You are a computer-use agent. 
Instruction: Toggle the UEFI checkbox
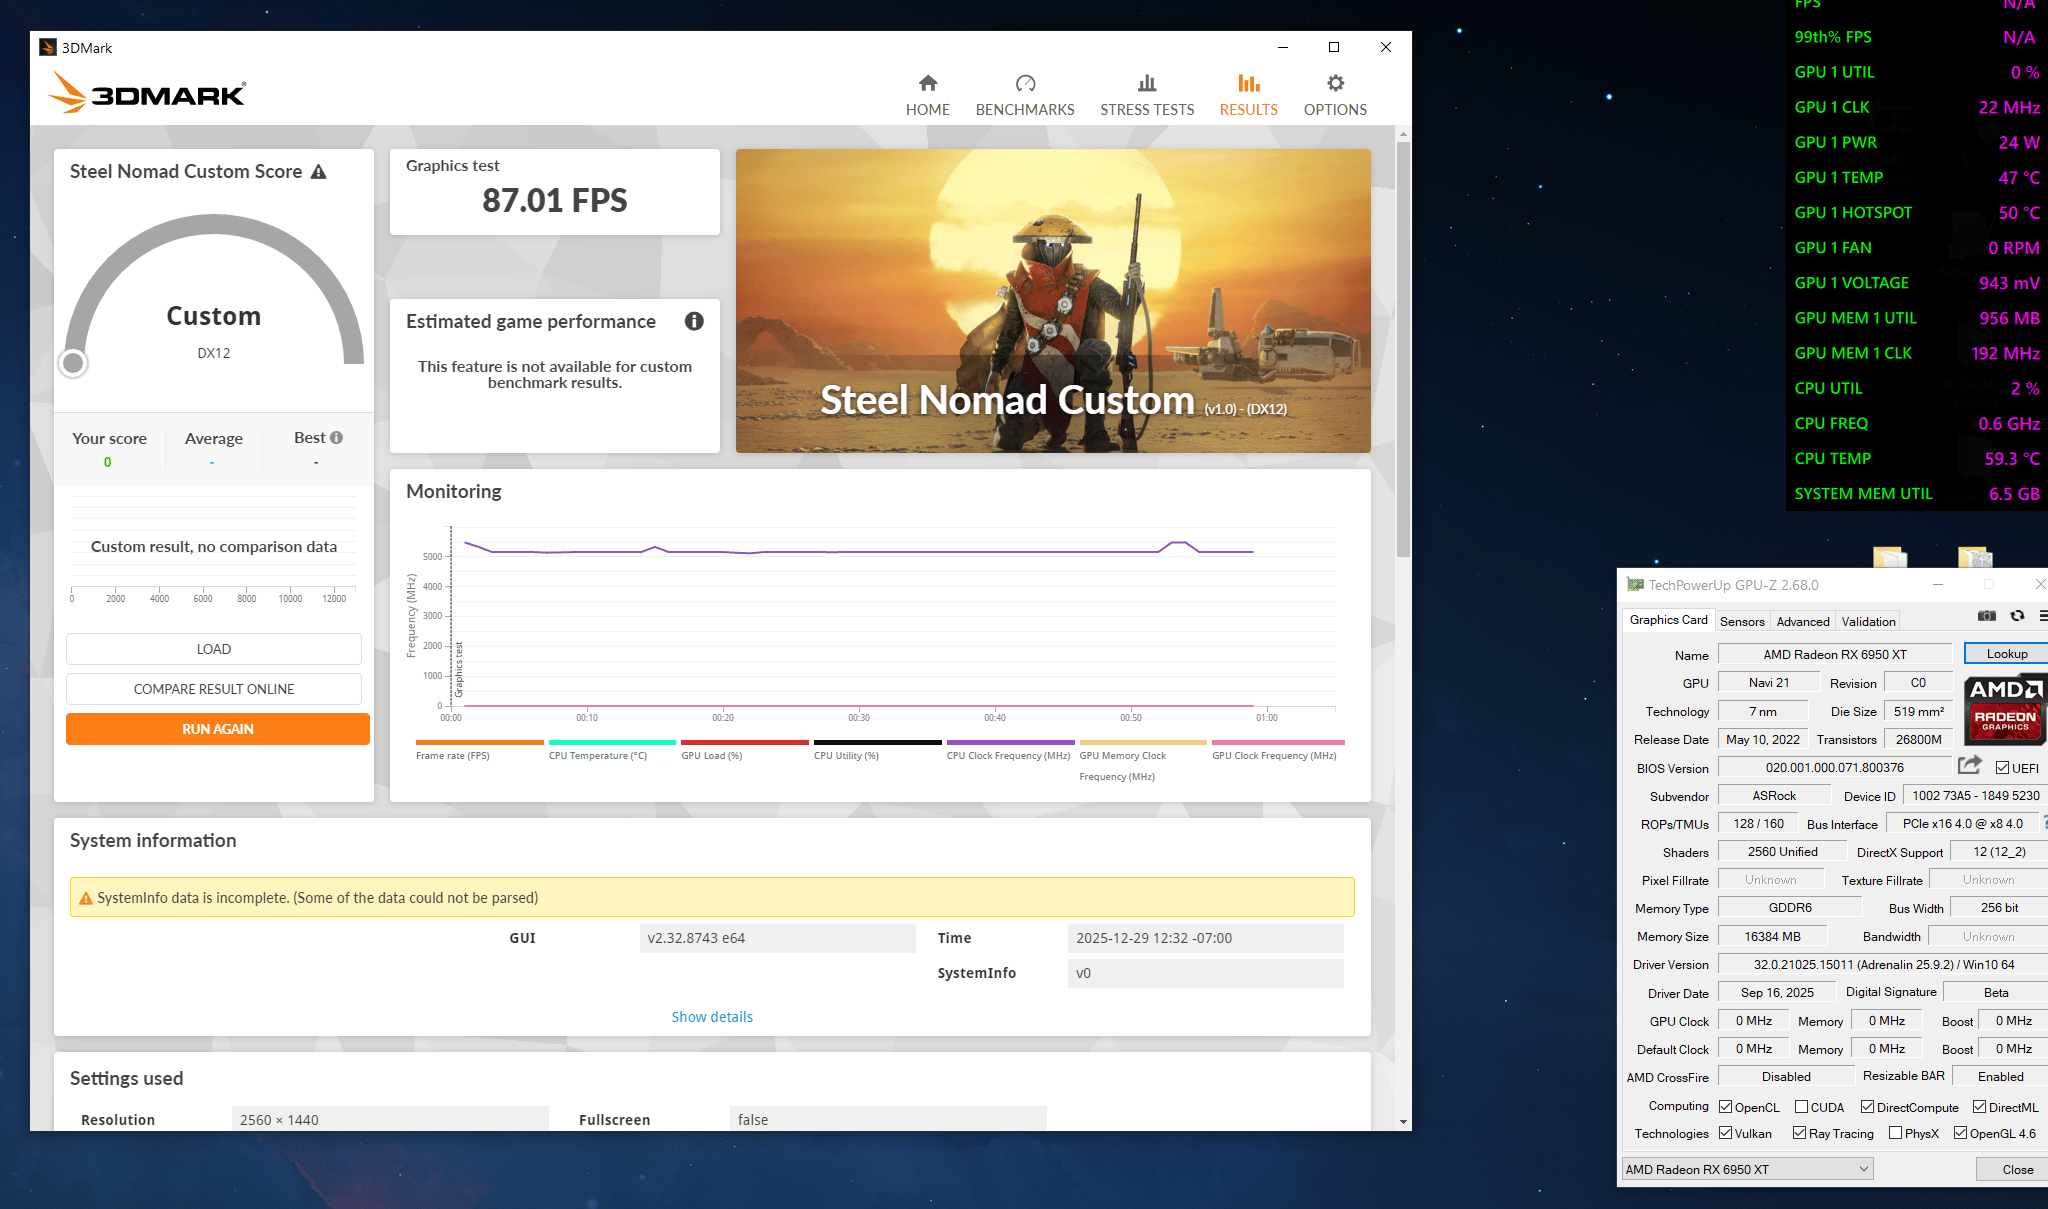tap(2002, 768)
